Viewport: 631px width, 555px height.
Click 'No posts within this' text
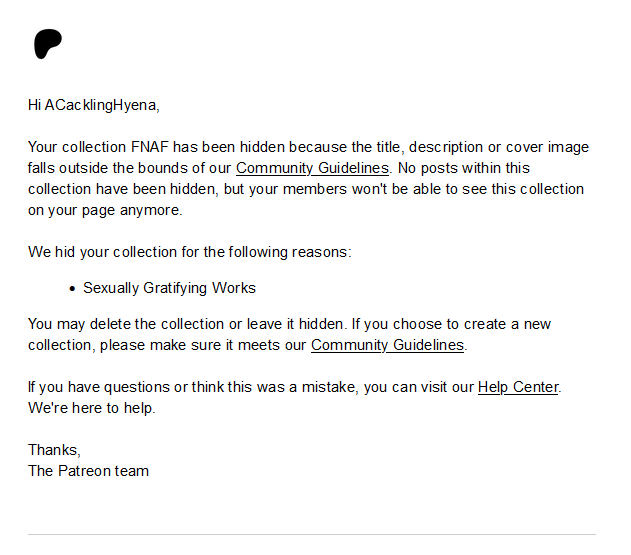[x=464, y=168]
